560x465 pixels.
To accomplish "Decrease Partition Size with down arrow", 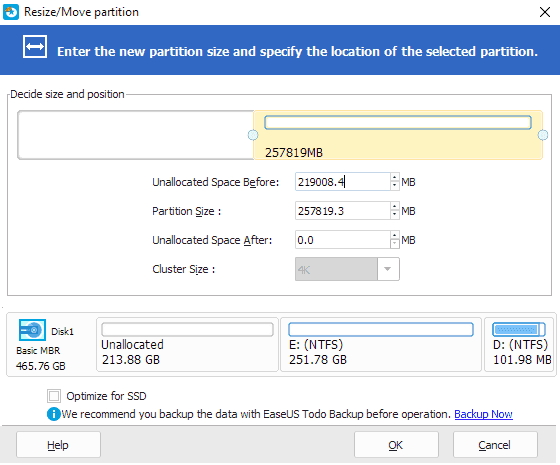I will pyautogui.click(x=394, y=215).
